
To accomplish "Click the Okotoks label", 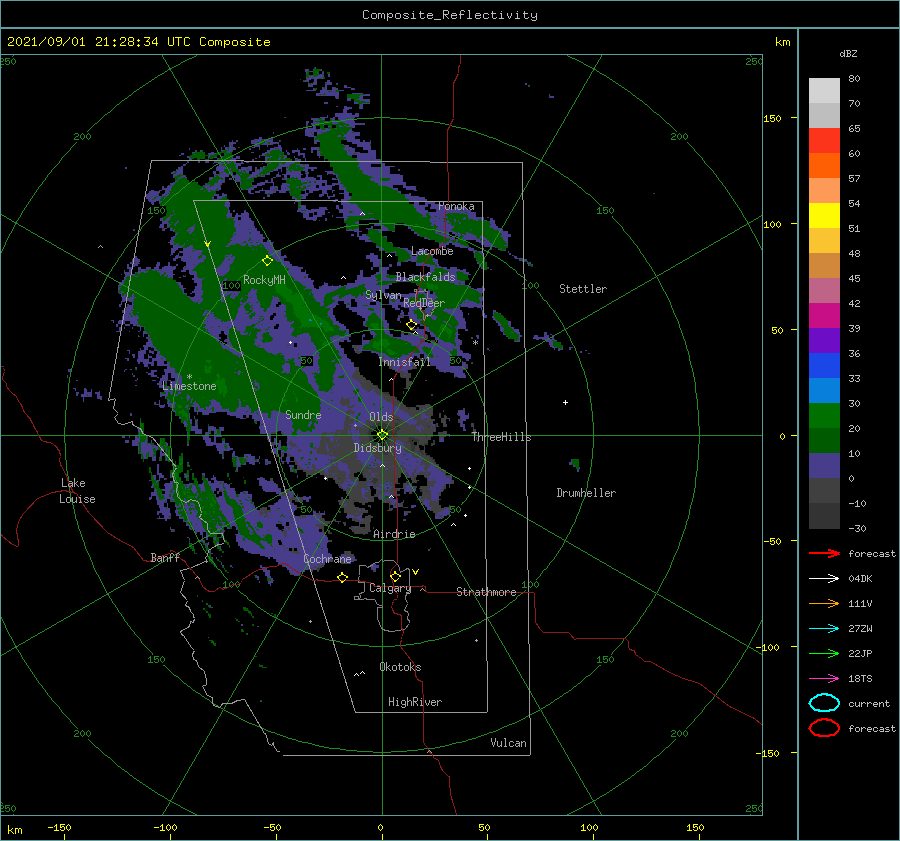I will [x=400, y=667].
